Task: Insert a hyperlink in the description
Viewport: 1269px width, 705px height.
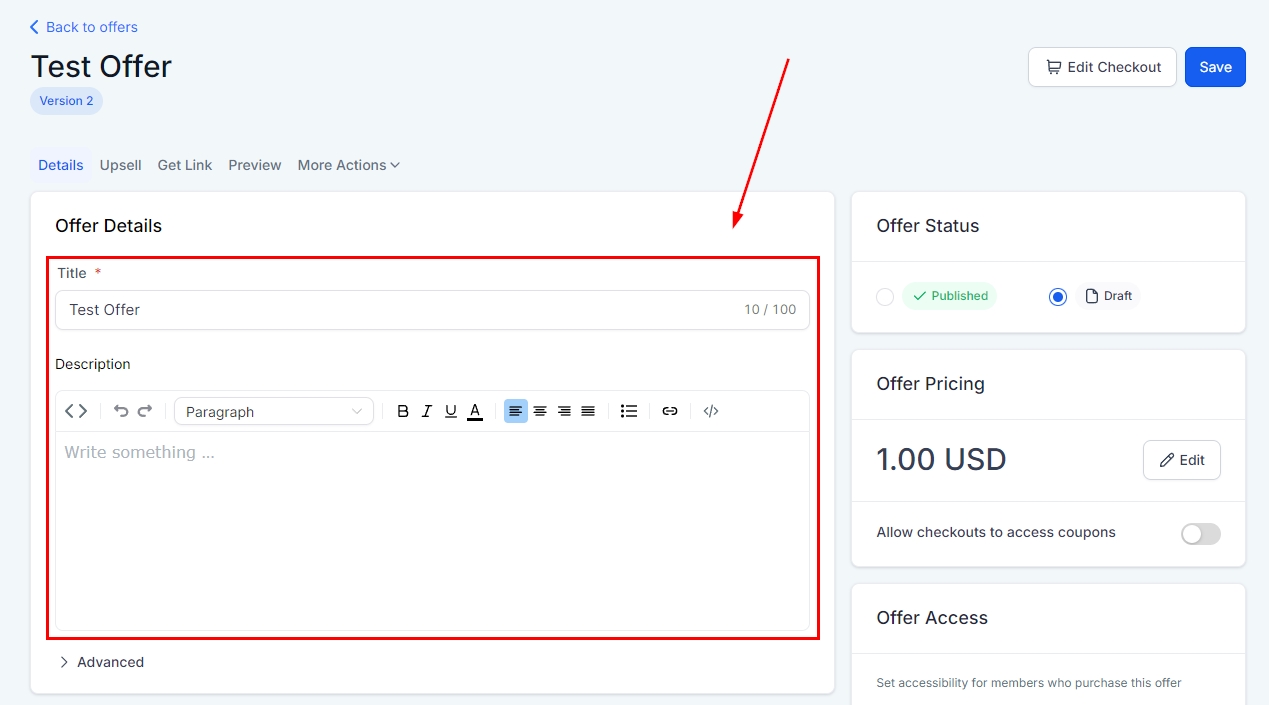Action: click(670, 411)
